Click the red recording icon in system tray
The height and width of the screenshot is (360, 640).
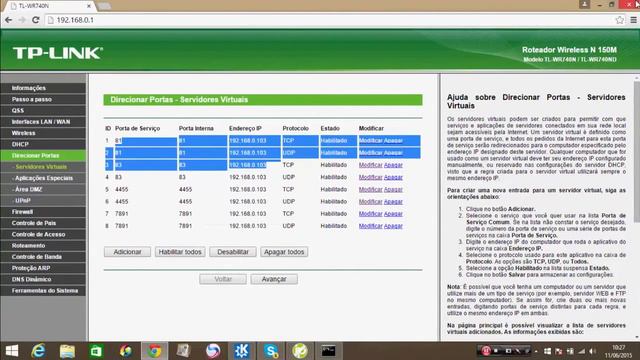coord(486,351)
